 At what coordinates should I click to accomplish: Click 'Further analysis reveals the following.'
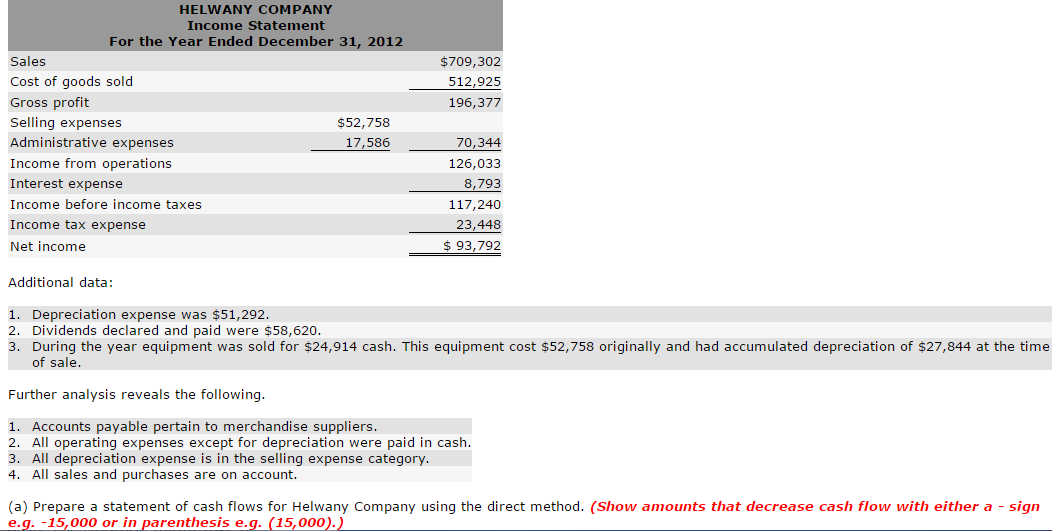coord(137,395)
